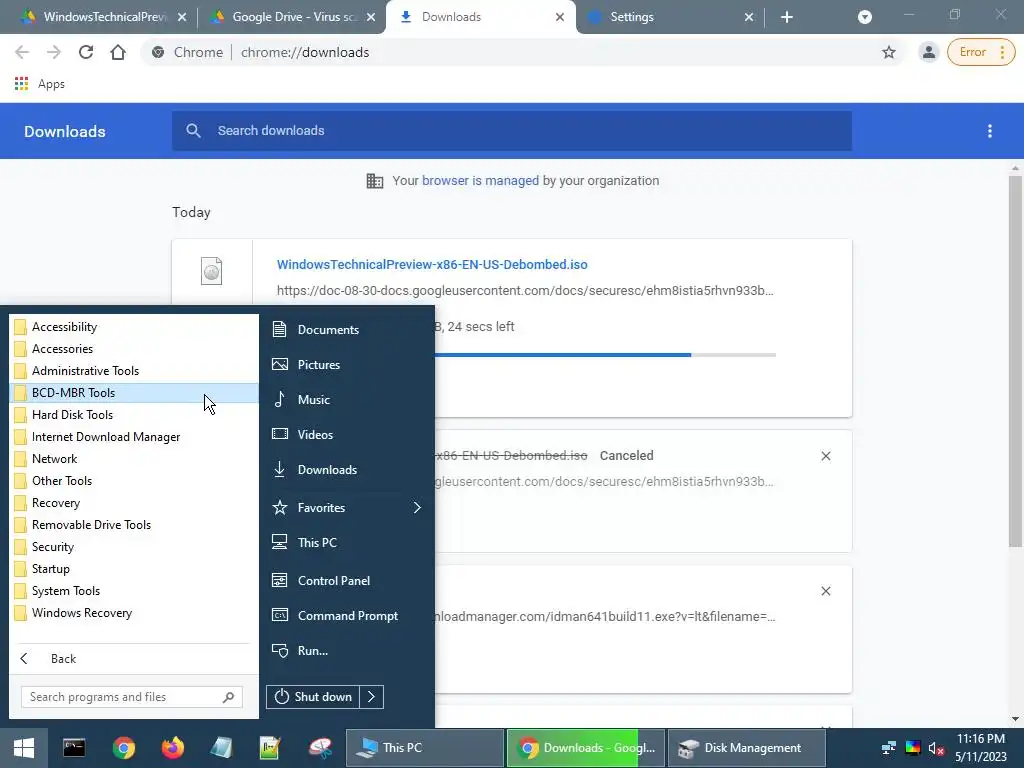
Task: Open Documents from the Start menu
Action: [315, 329]
